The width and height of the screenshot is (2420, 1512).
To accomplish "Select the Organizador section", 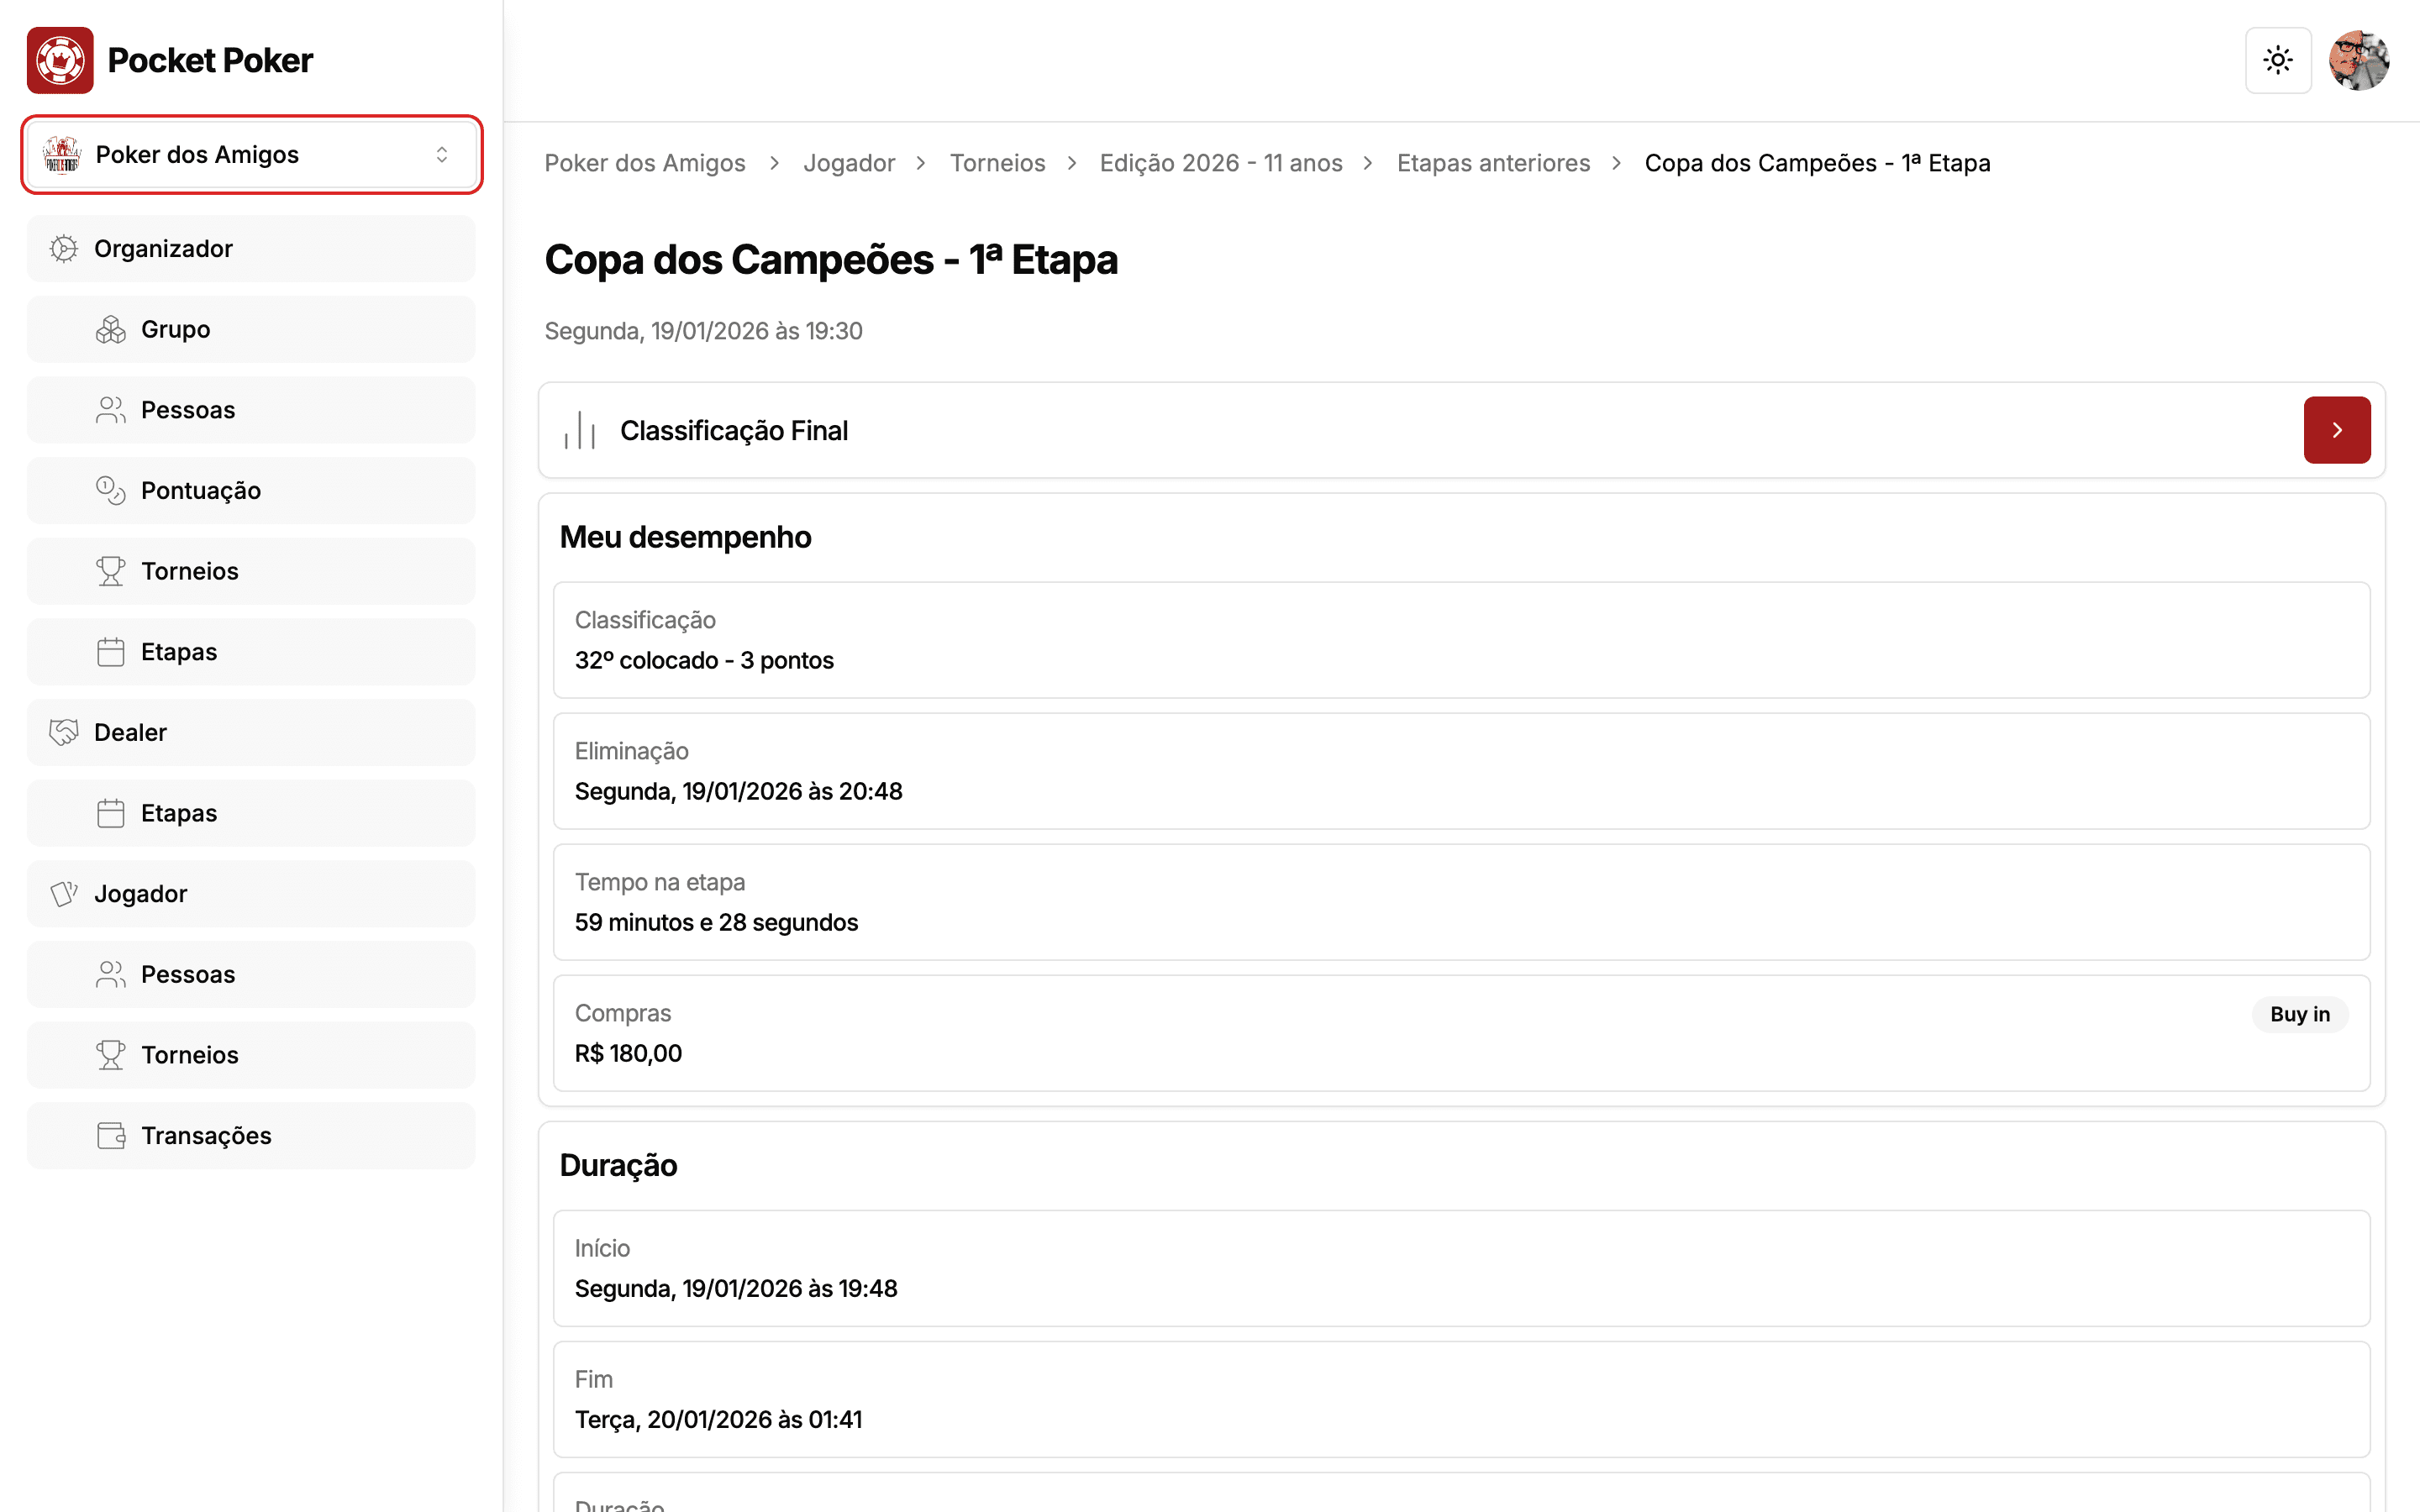I will 251,249.
